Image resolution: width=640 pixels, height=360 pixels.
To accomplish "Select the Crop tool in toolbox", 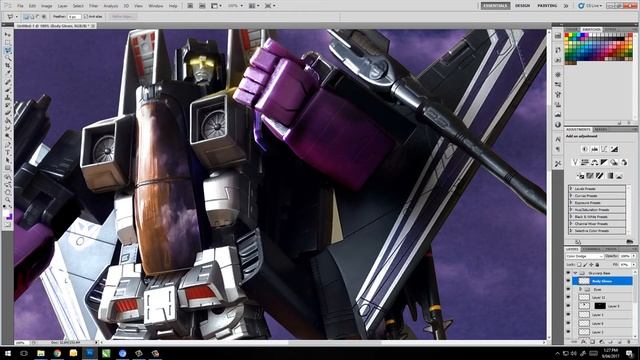I will (8, 66).
